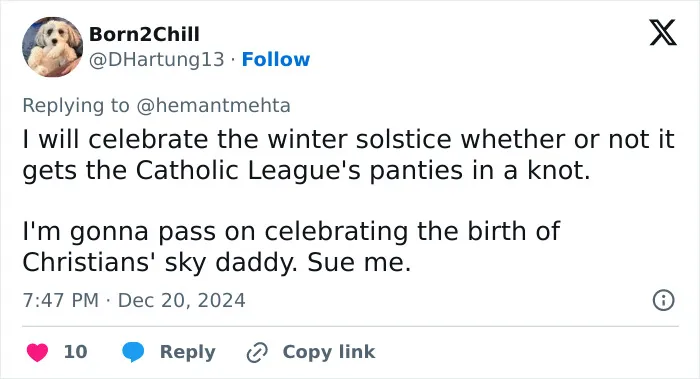Open the Born2Chill display name
Viewport: 700px width, 379px height.
point(144,34)
